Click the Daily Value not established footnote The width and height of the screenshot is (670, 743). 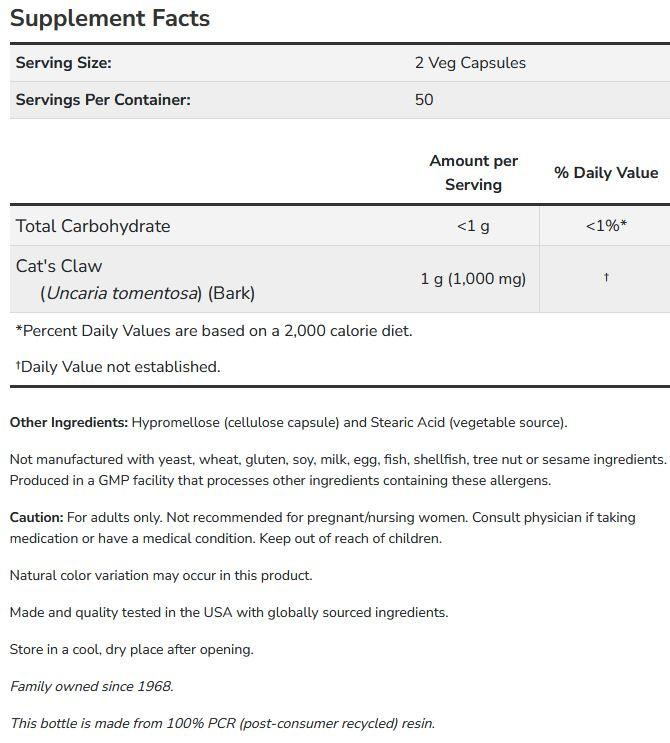117,367
